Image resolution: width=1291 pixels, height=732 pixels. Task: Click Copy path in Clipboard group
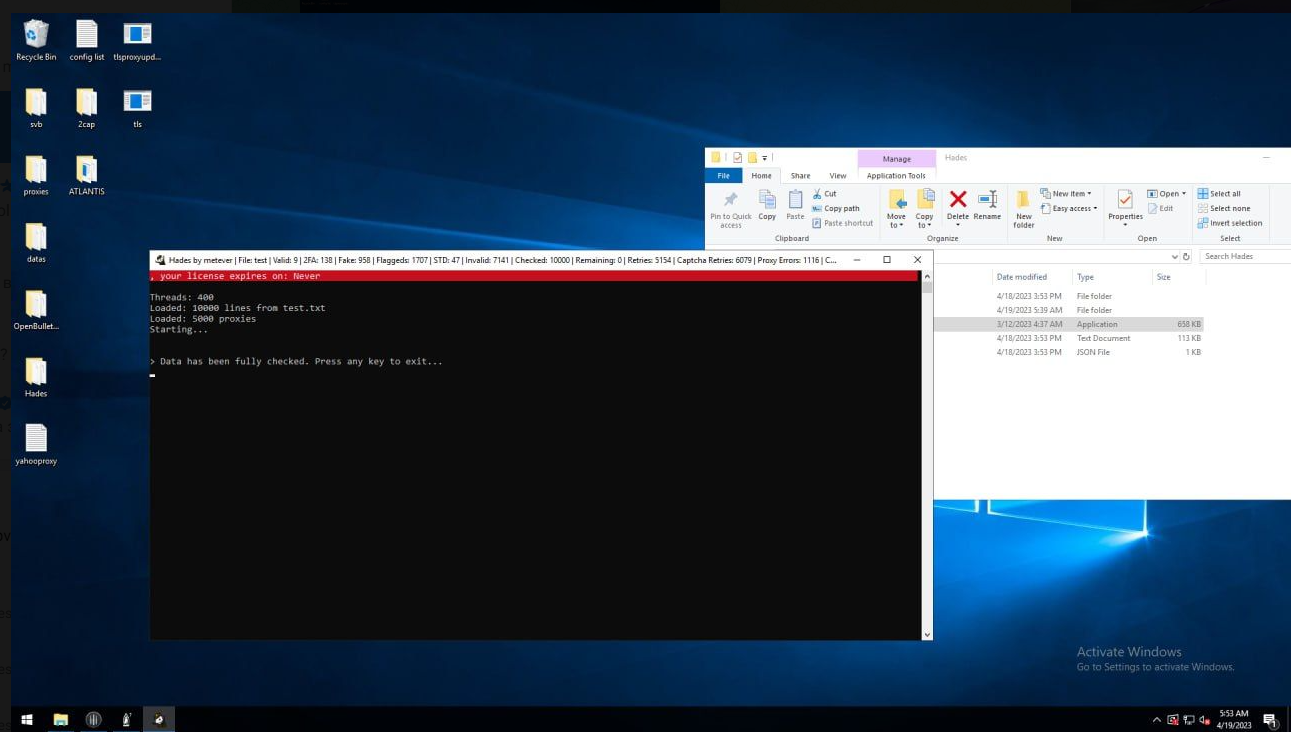pos(836,209)
